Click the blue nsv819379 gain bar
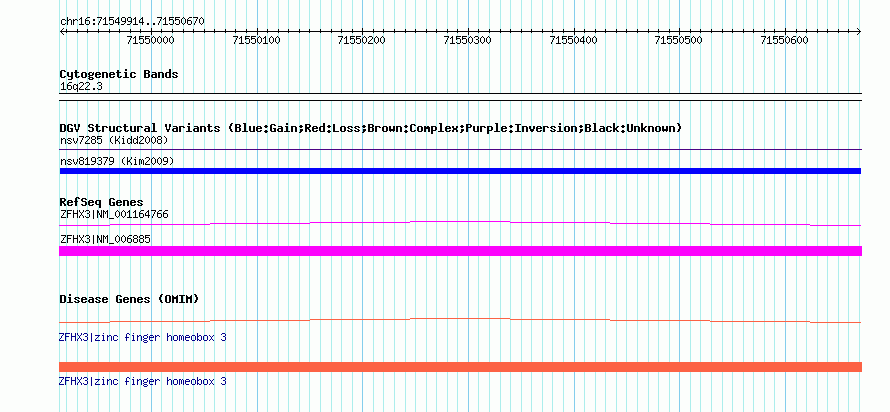The width and height of the screenshot is (890, 412). click(460, 171)
